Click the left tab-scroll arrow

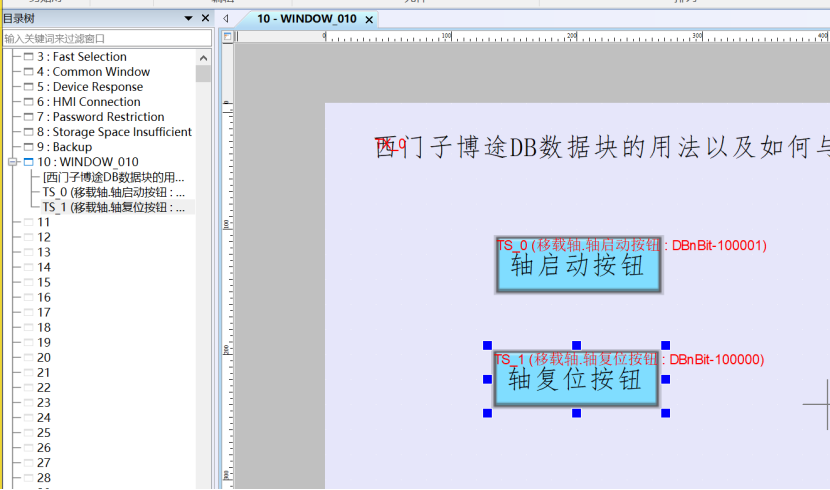[x=226, y=19]
